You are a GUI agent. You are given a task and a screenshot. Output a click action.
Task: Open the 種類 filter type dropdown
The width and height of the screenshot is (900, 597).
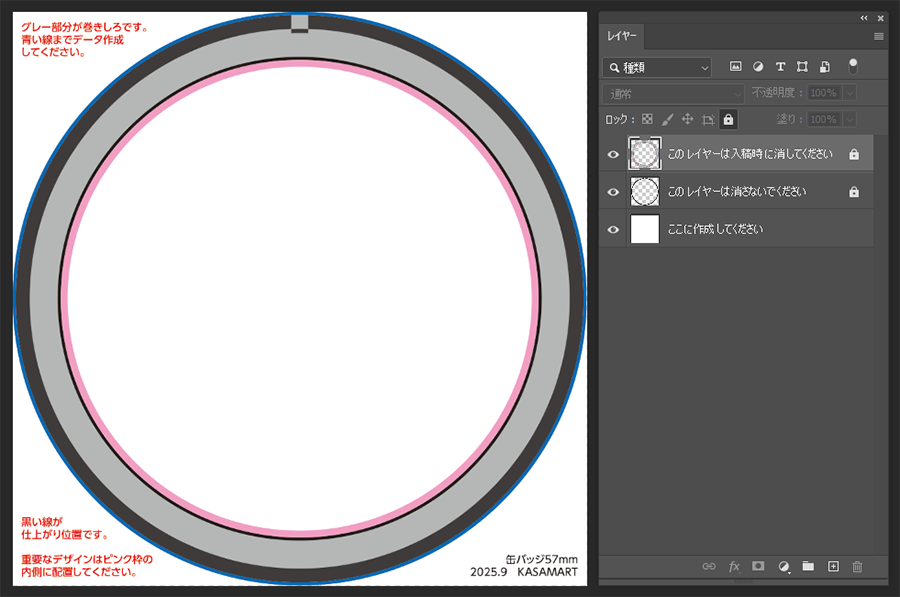tap(657, 67)
